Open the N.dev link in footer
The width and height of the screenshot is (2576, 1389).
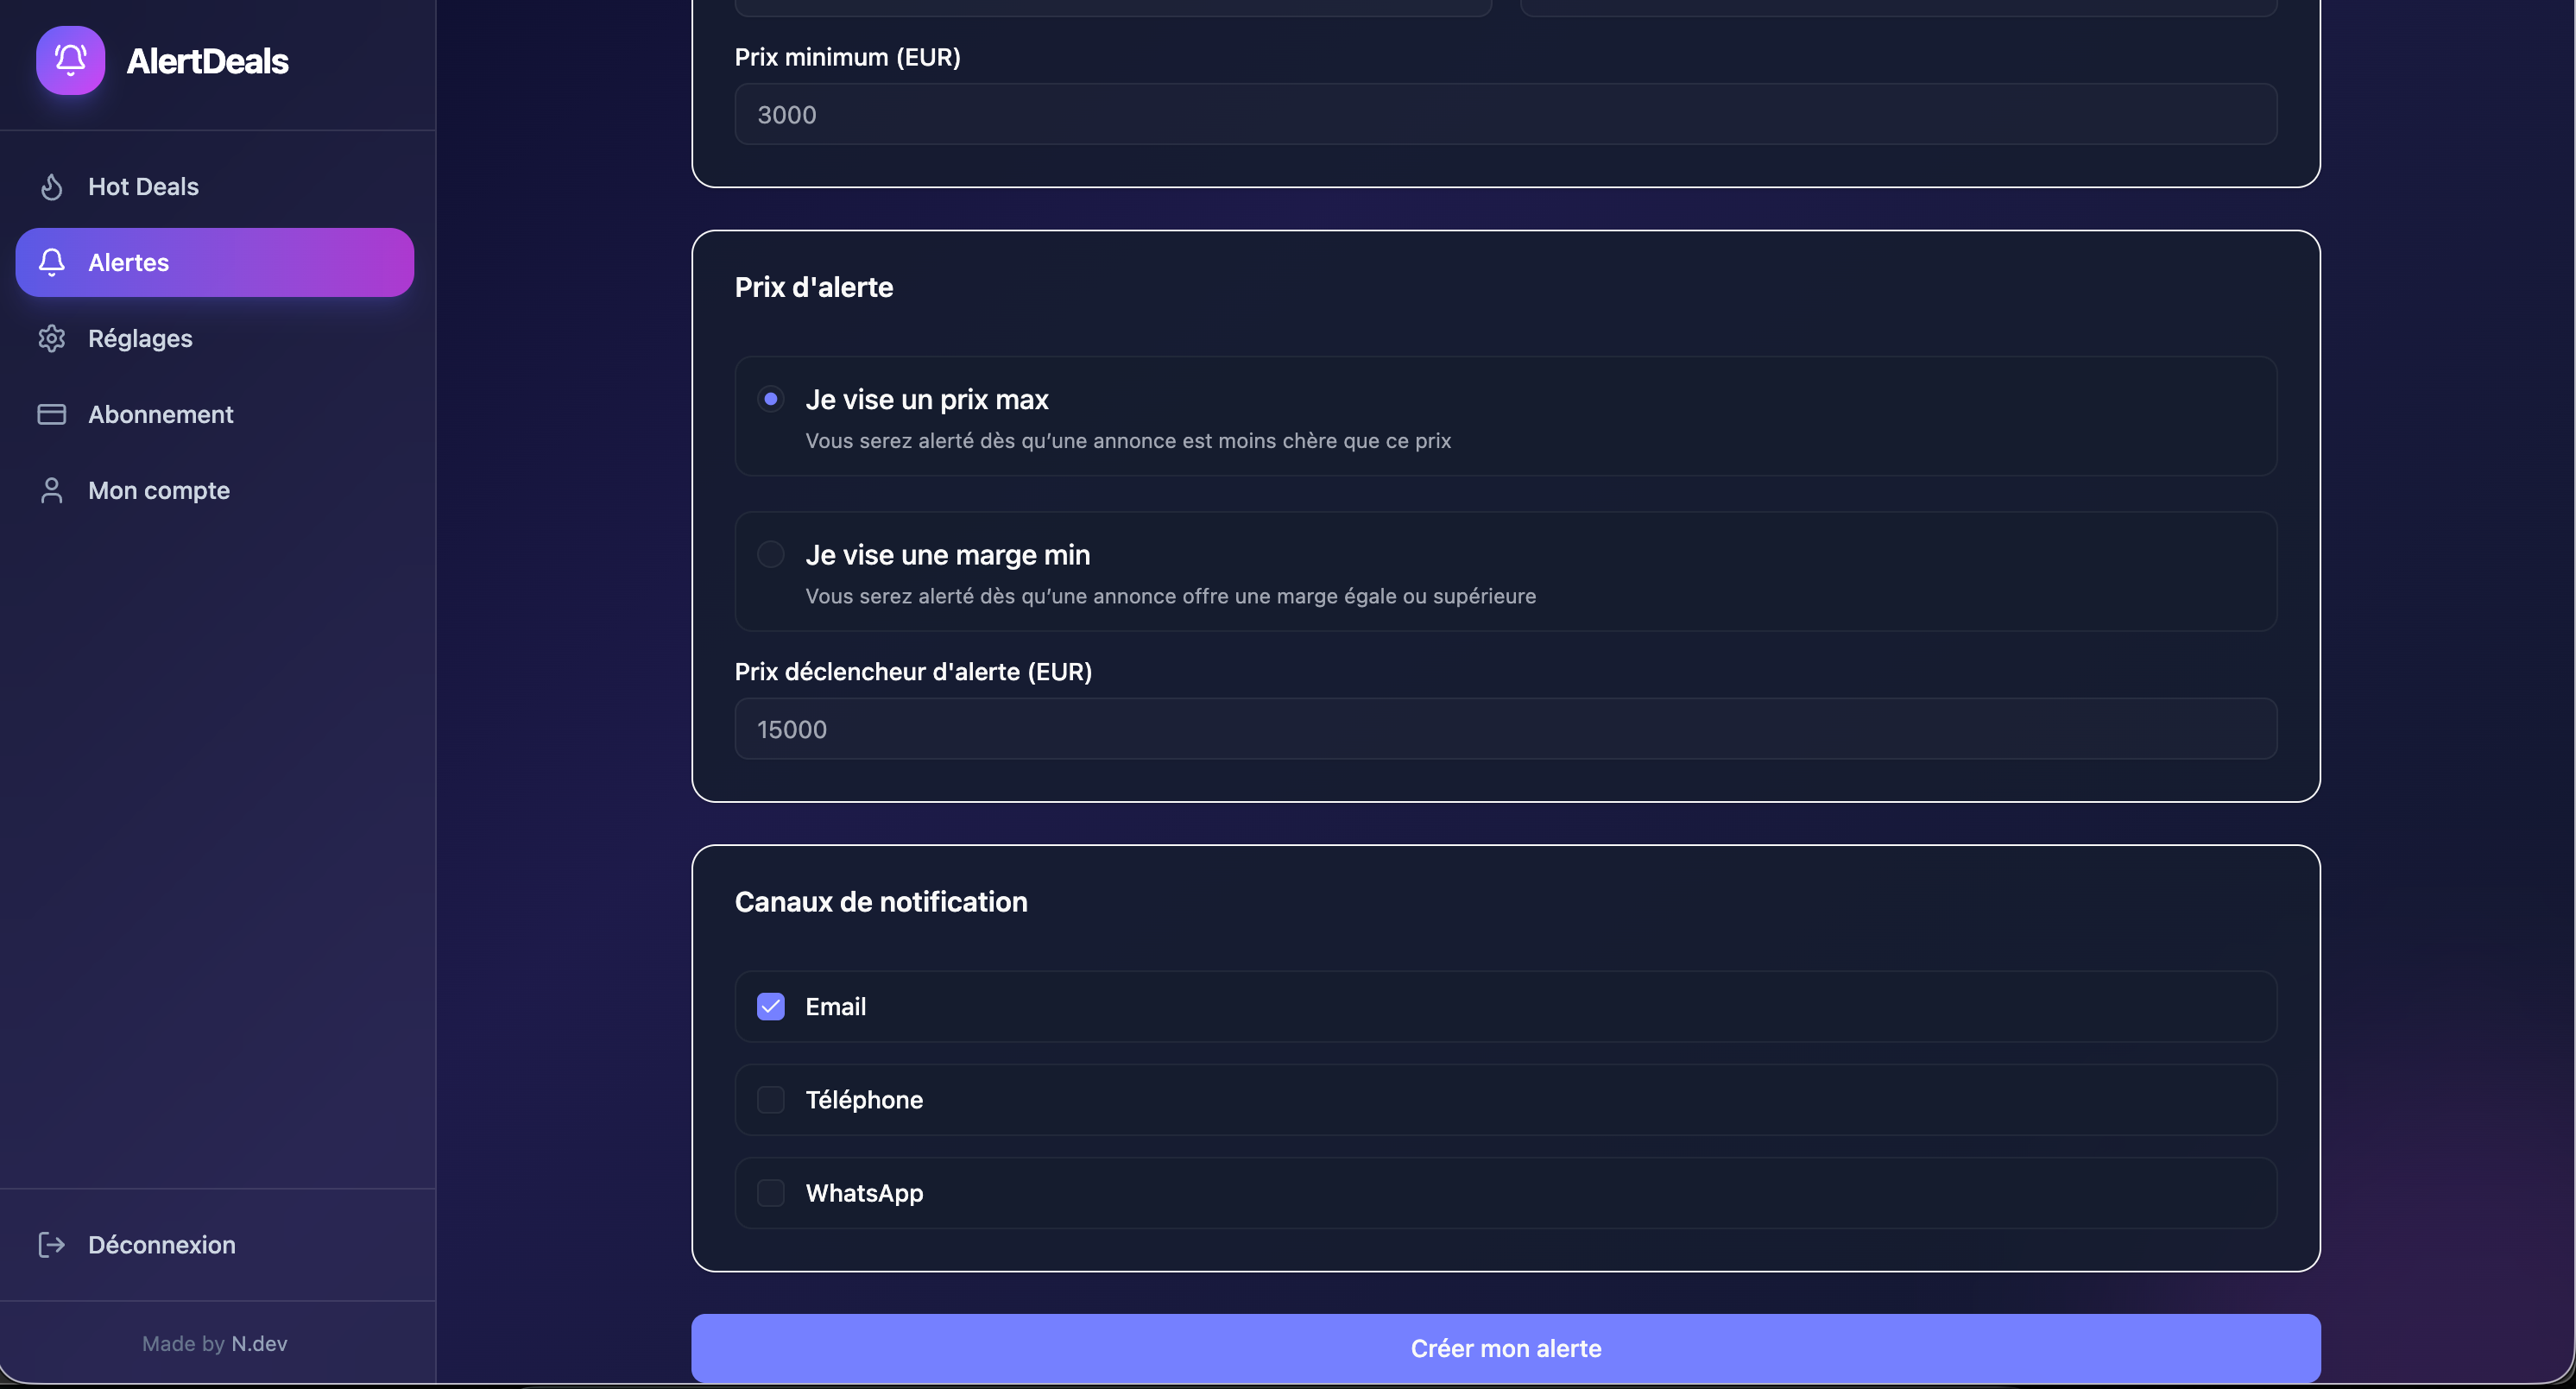click(x=259, y=1344)
